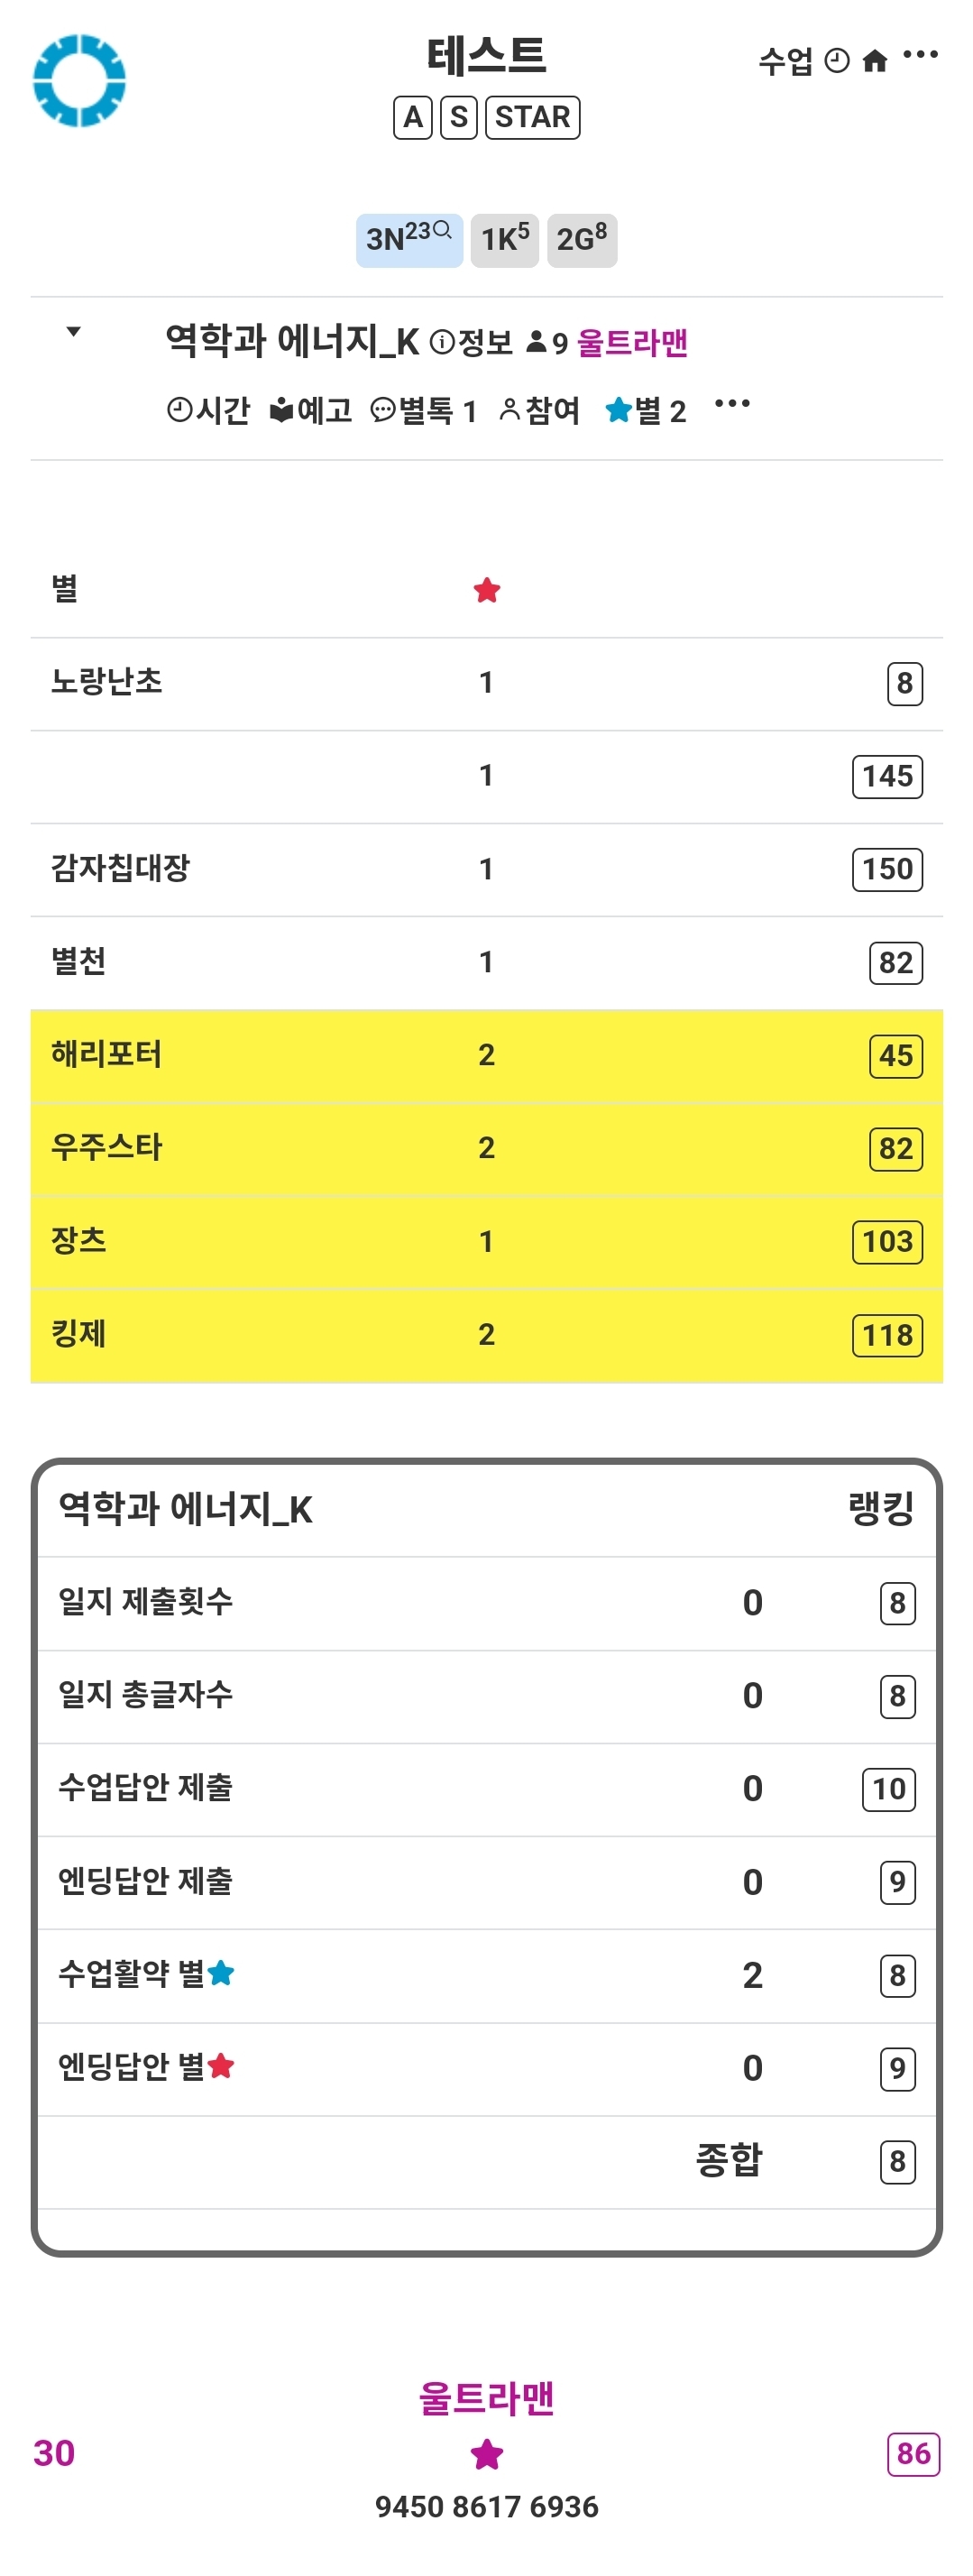Open 참여 person icon
Viewport: 973px width, 2576px height.
tap(540, 410)
